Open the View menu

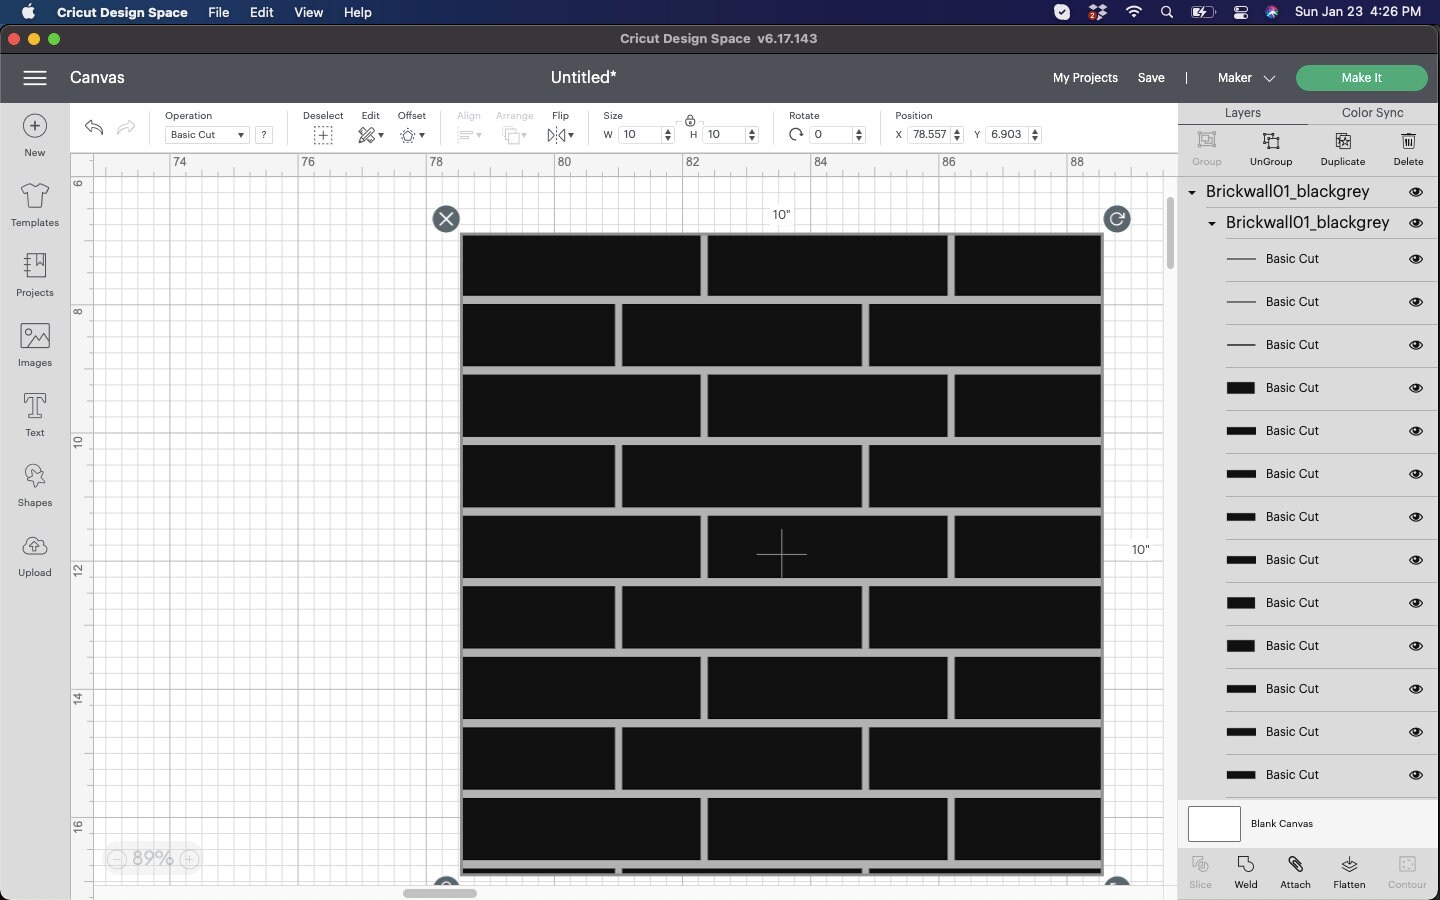[x=308, y=12]
